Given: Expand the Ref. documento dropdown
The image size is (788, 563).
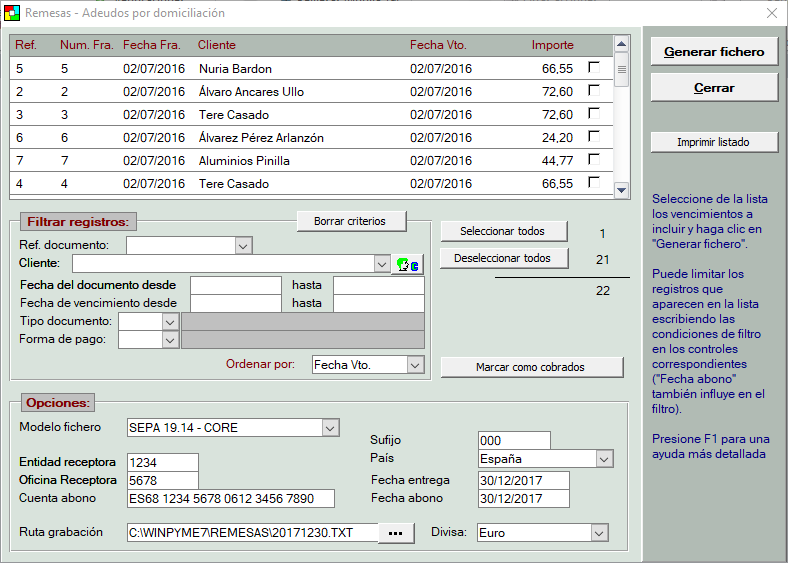Looking at the screenshot, I should pyautogui.click(x=243, y=245).
